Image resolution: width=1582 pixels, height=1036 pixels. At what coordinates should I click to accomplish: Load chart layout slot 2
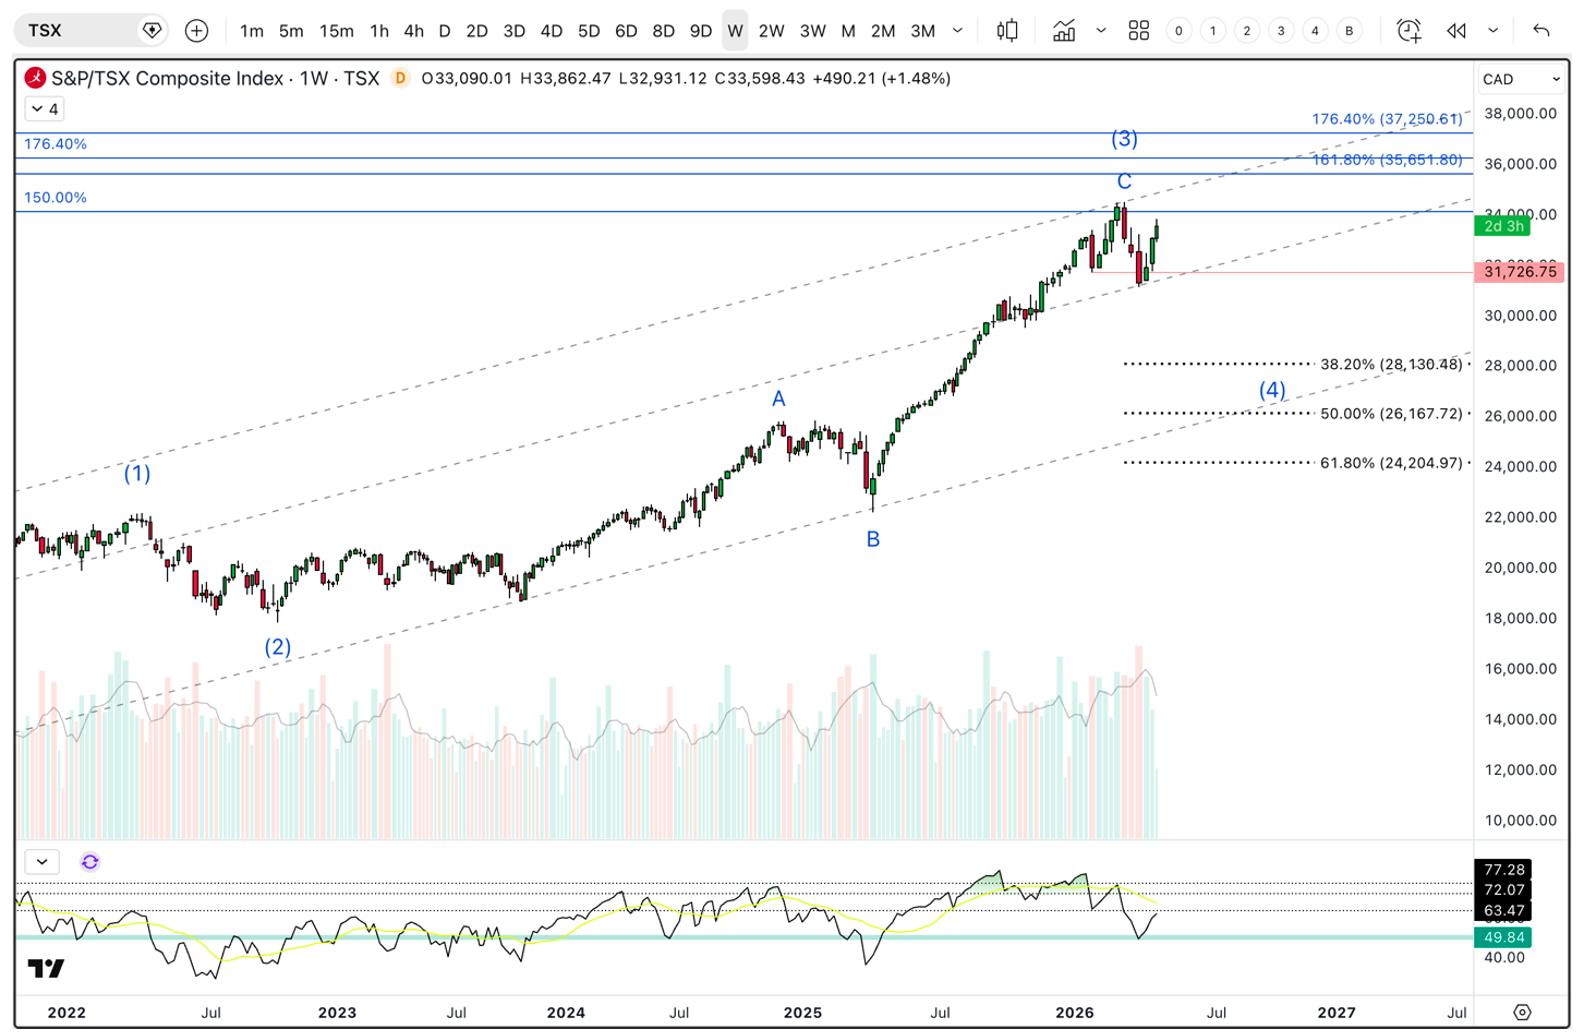pyautogui.click(x=1247, y=31)
